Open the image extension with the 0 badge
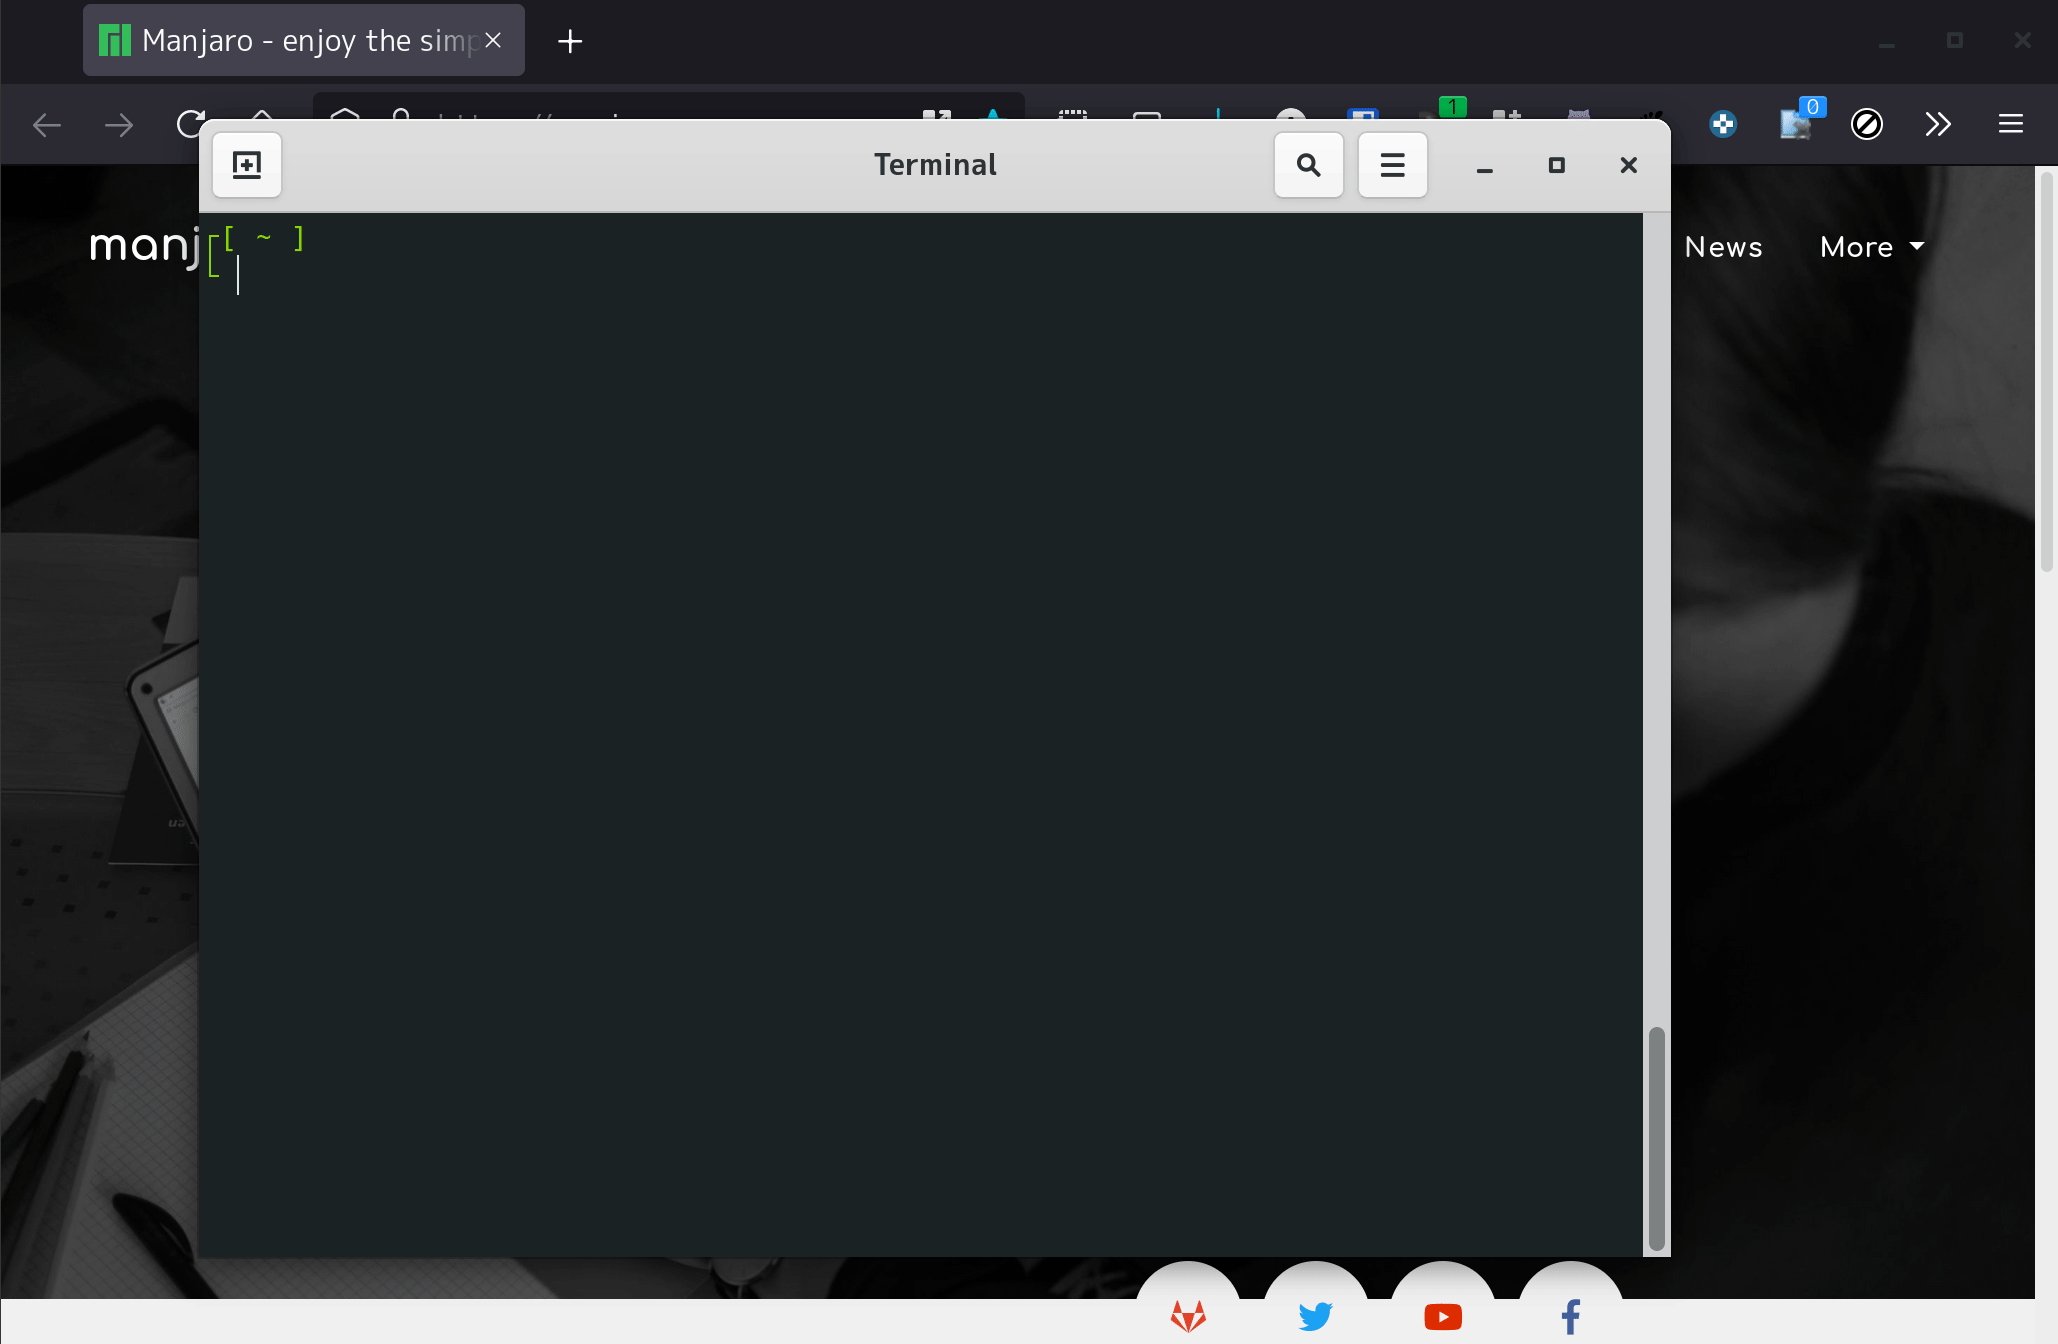The height and width of the screenshot is (1344, 2058). (x=1796, y=124)
